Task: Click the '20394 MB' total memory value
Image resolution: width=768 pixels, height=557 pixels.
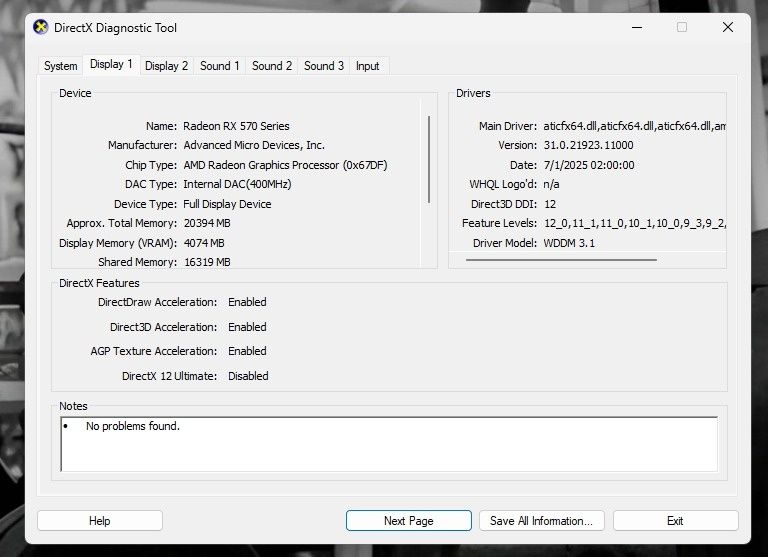Action: click(x=207, y=223)
